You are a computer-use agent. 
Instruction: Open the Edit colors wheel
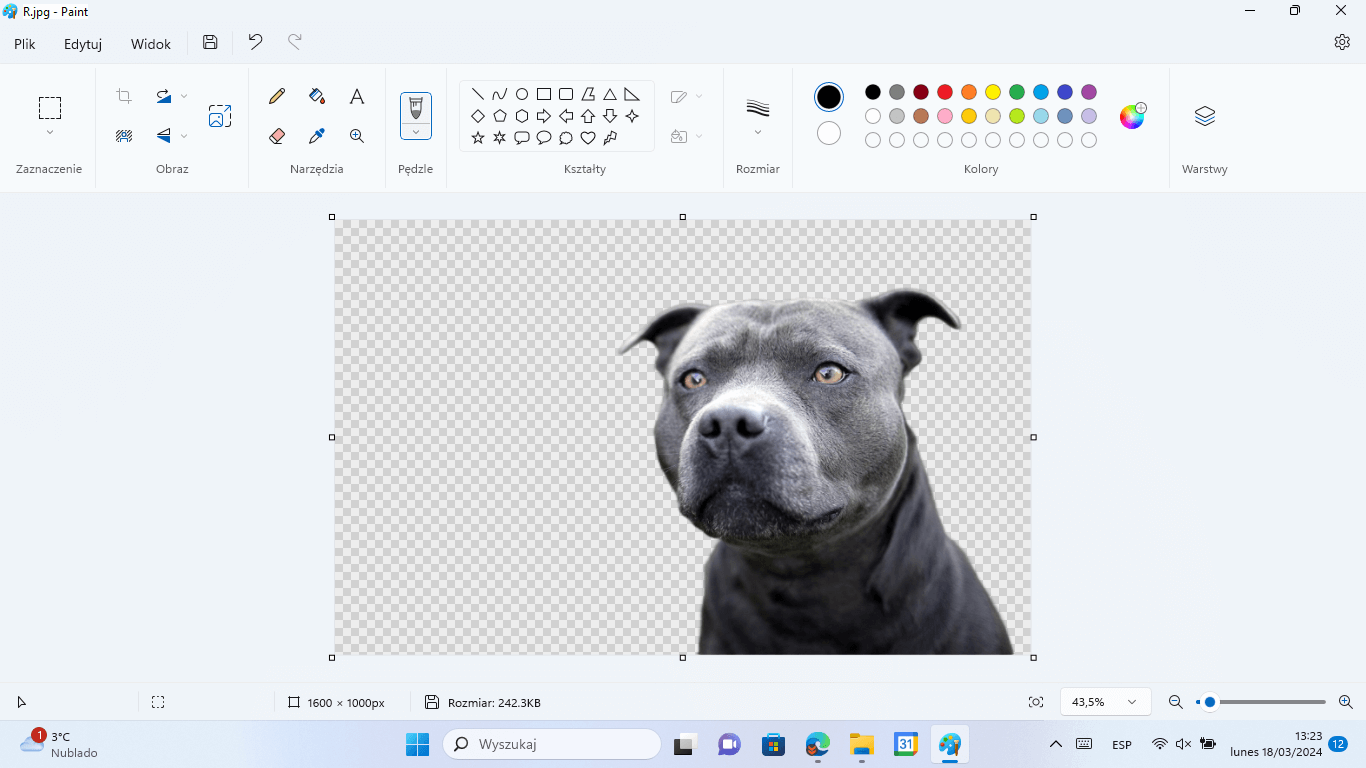1132,116
